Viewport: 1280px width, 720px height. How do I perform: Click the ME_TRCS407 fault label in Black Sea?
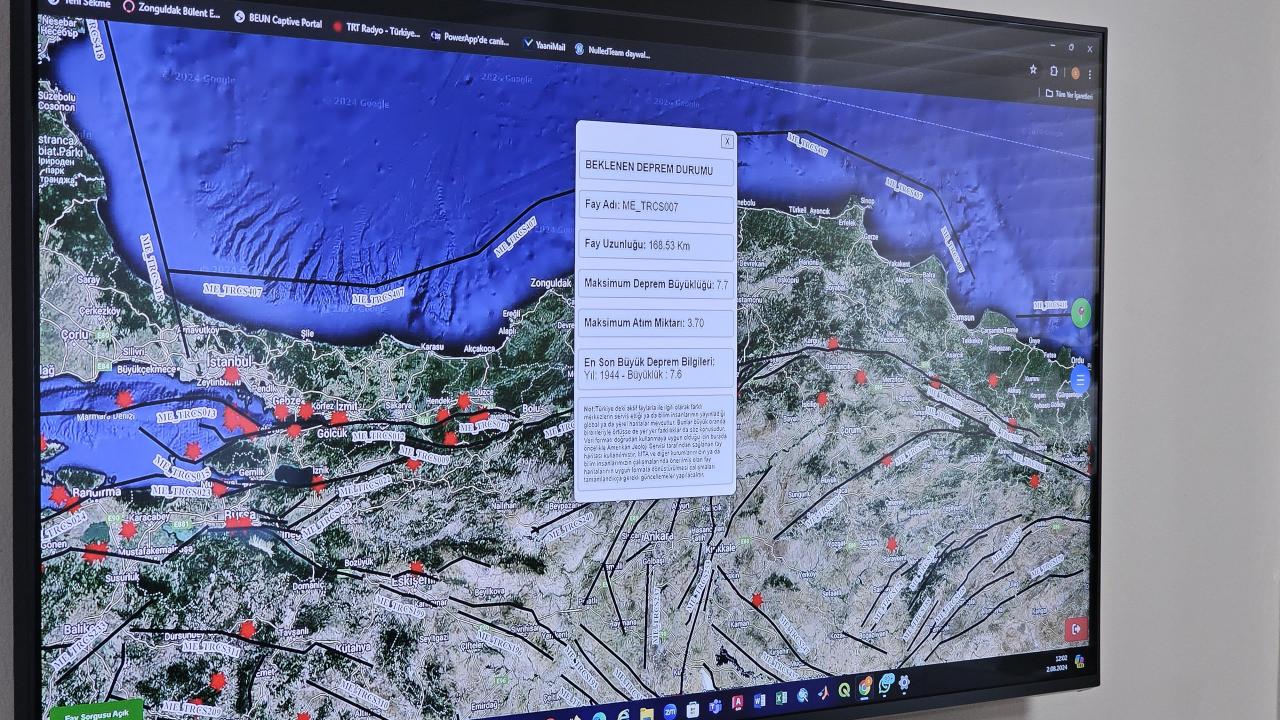point(232,289)
